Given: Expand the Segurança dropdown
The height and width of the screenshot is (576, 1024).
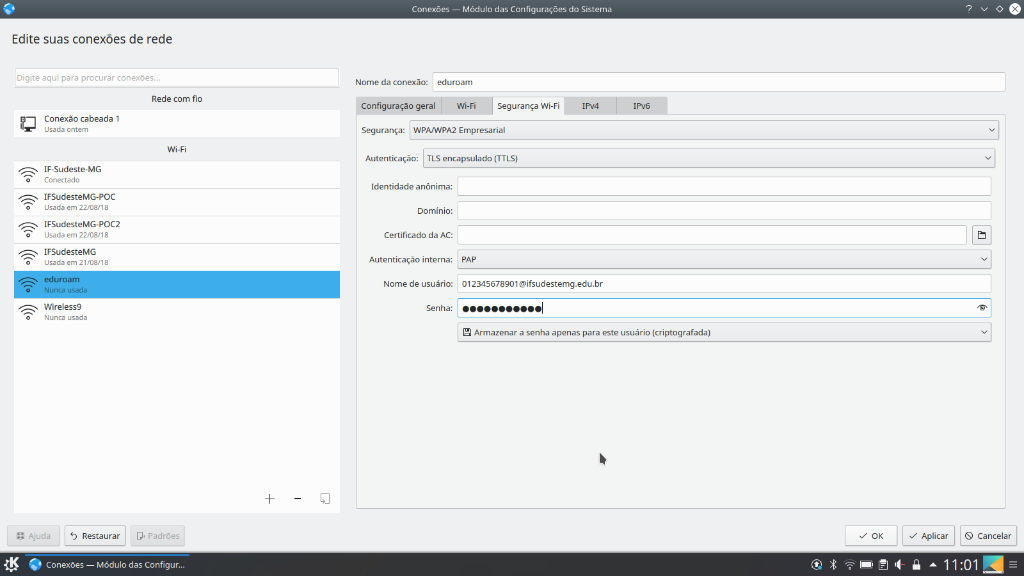Looking at the screenshot, I should 704,130.
